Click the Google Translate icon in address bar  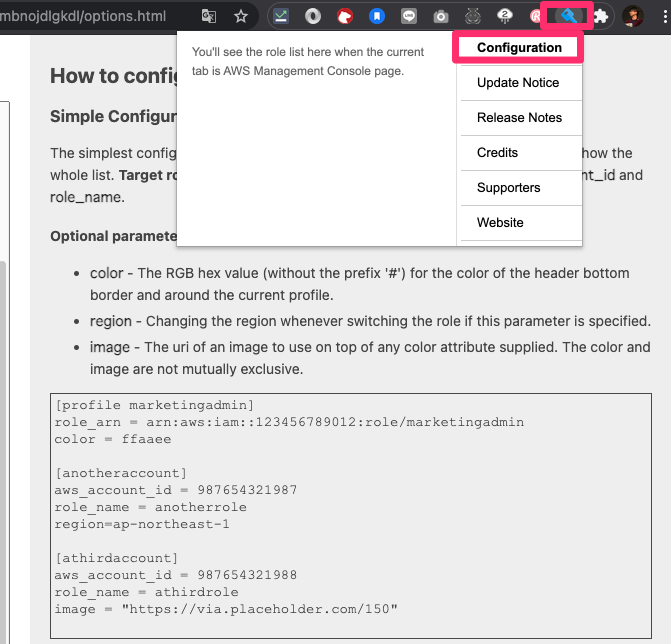click(x=208, y=16)
